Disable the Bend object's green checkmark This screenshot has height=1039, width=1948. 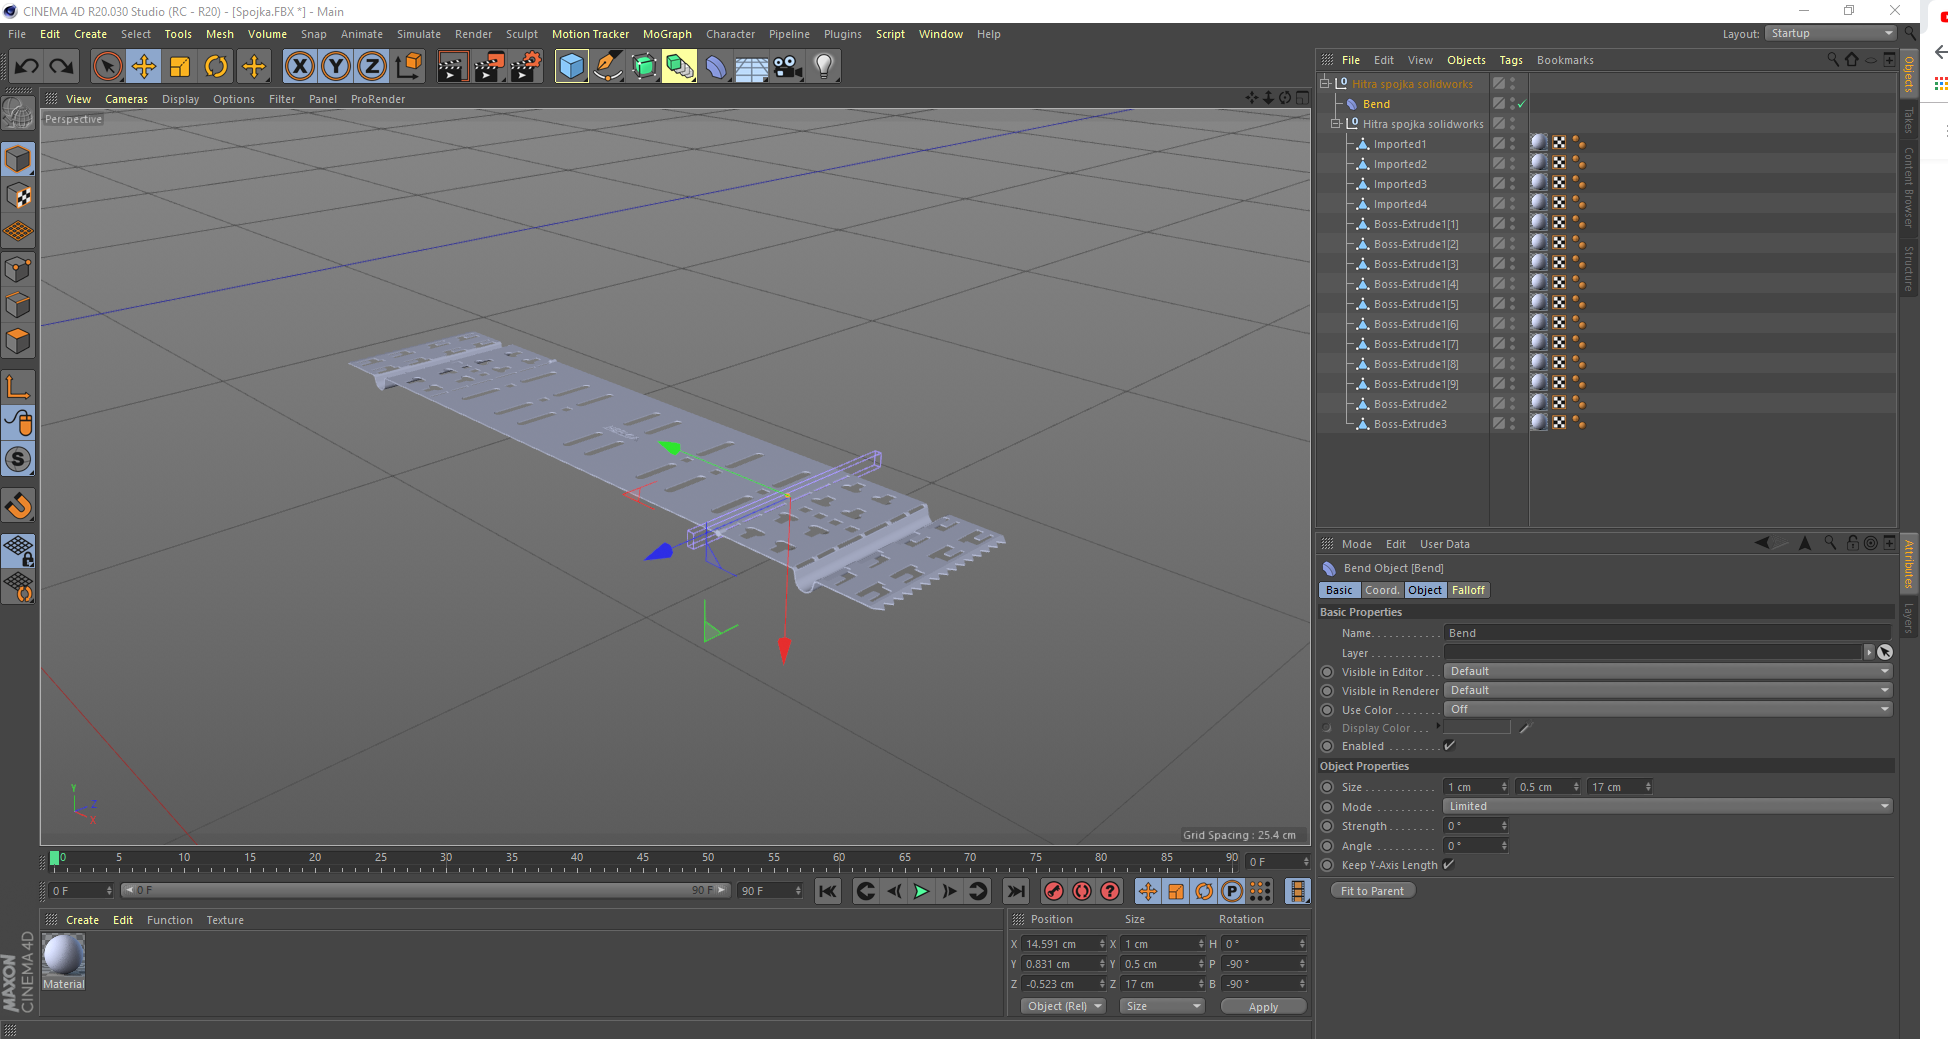1521,103
